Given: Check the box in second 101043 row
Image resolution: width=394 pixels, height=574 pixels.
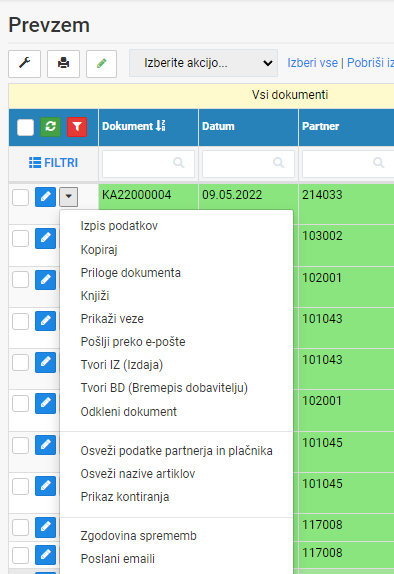Looking at the screenshot, I should coord(21,362).
